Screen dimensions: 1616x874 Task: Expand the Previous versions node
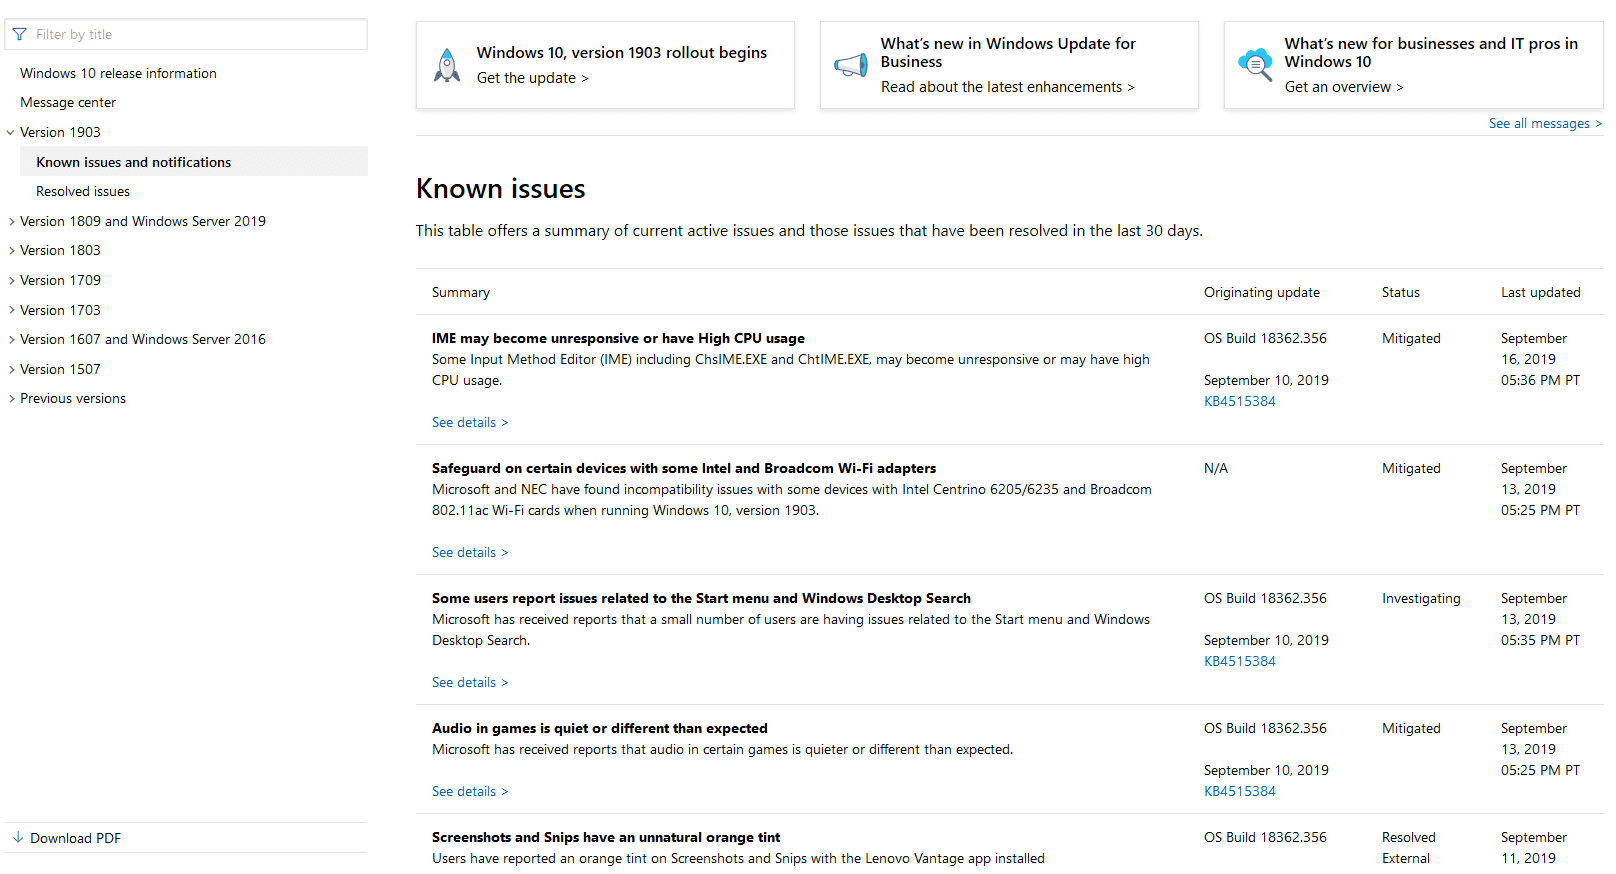click(x=11, y=399)
